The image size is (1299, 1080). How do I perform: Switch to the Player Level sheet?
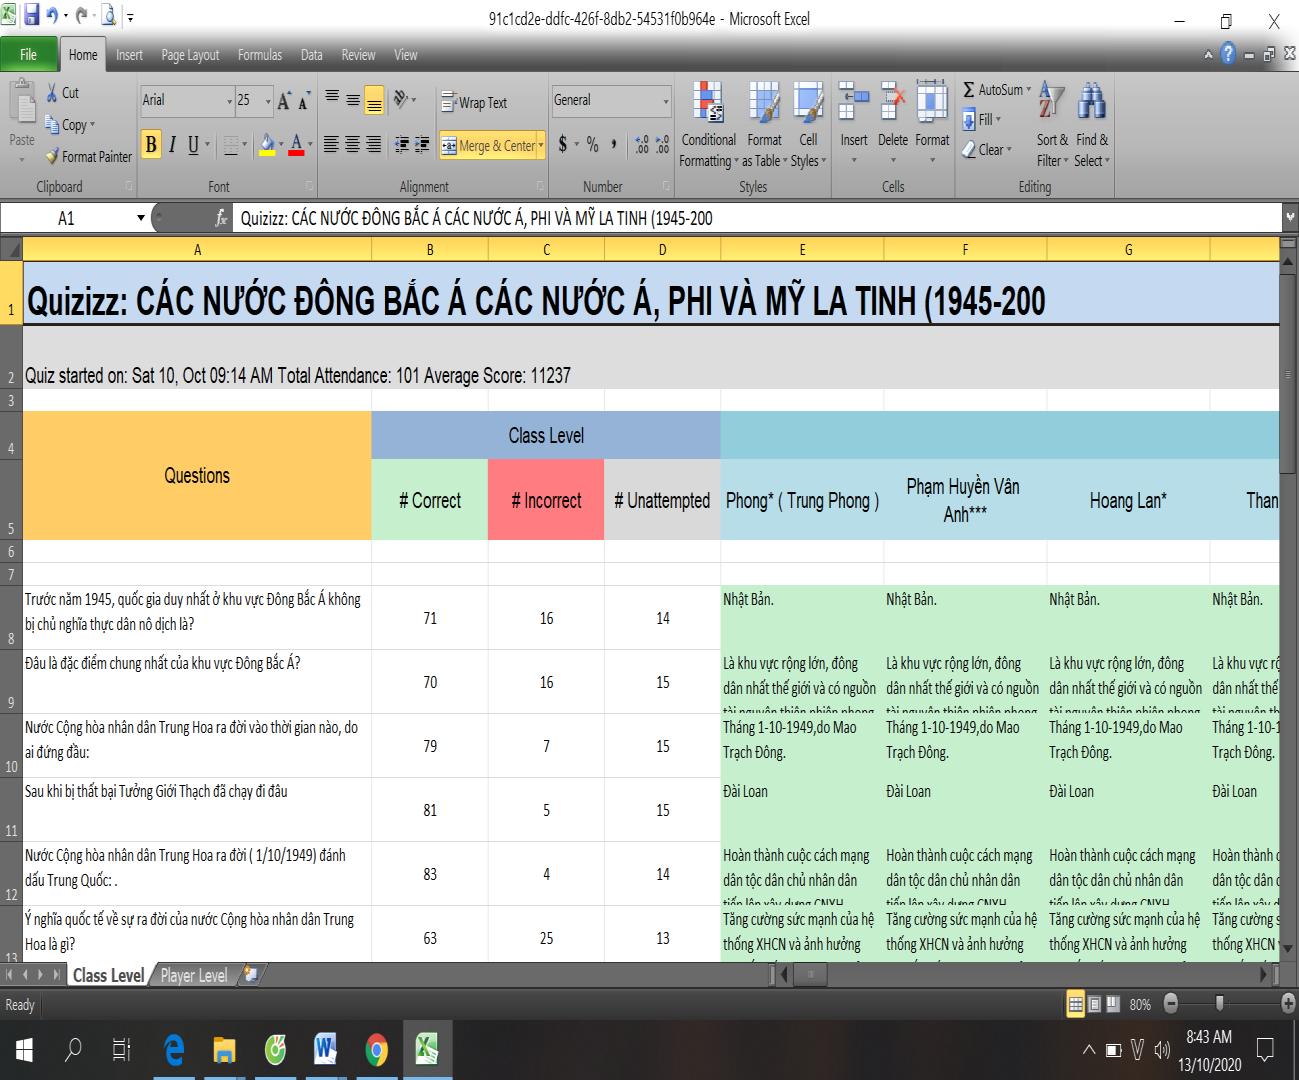click(194, 975)
